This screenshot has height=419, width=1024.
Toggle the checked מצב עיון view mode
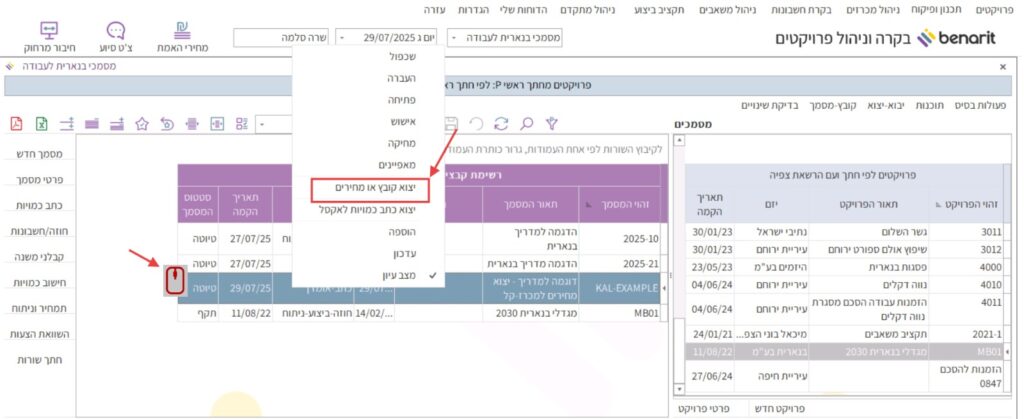tap(376, 274)
